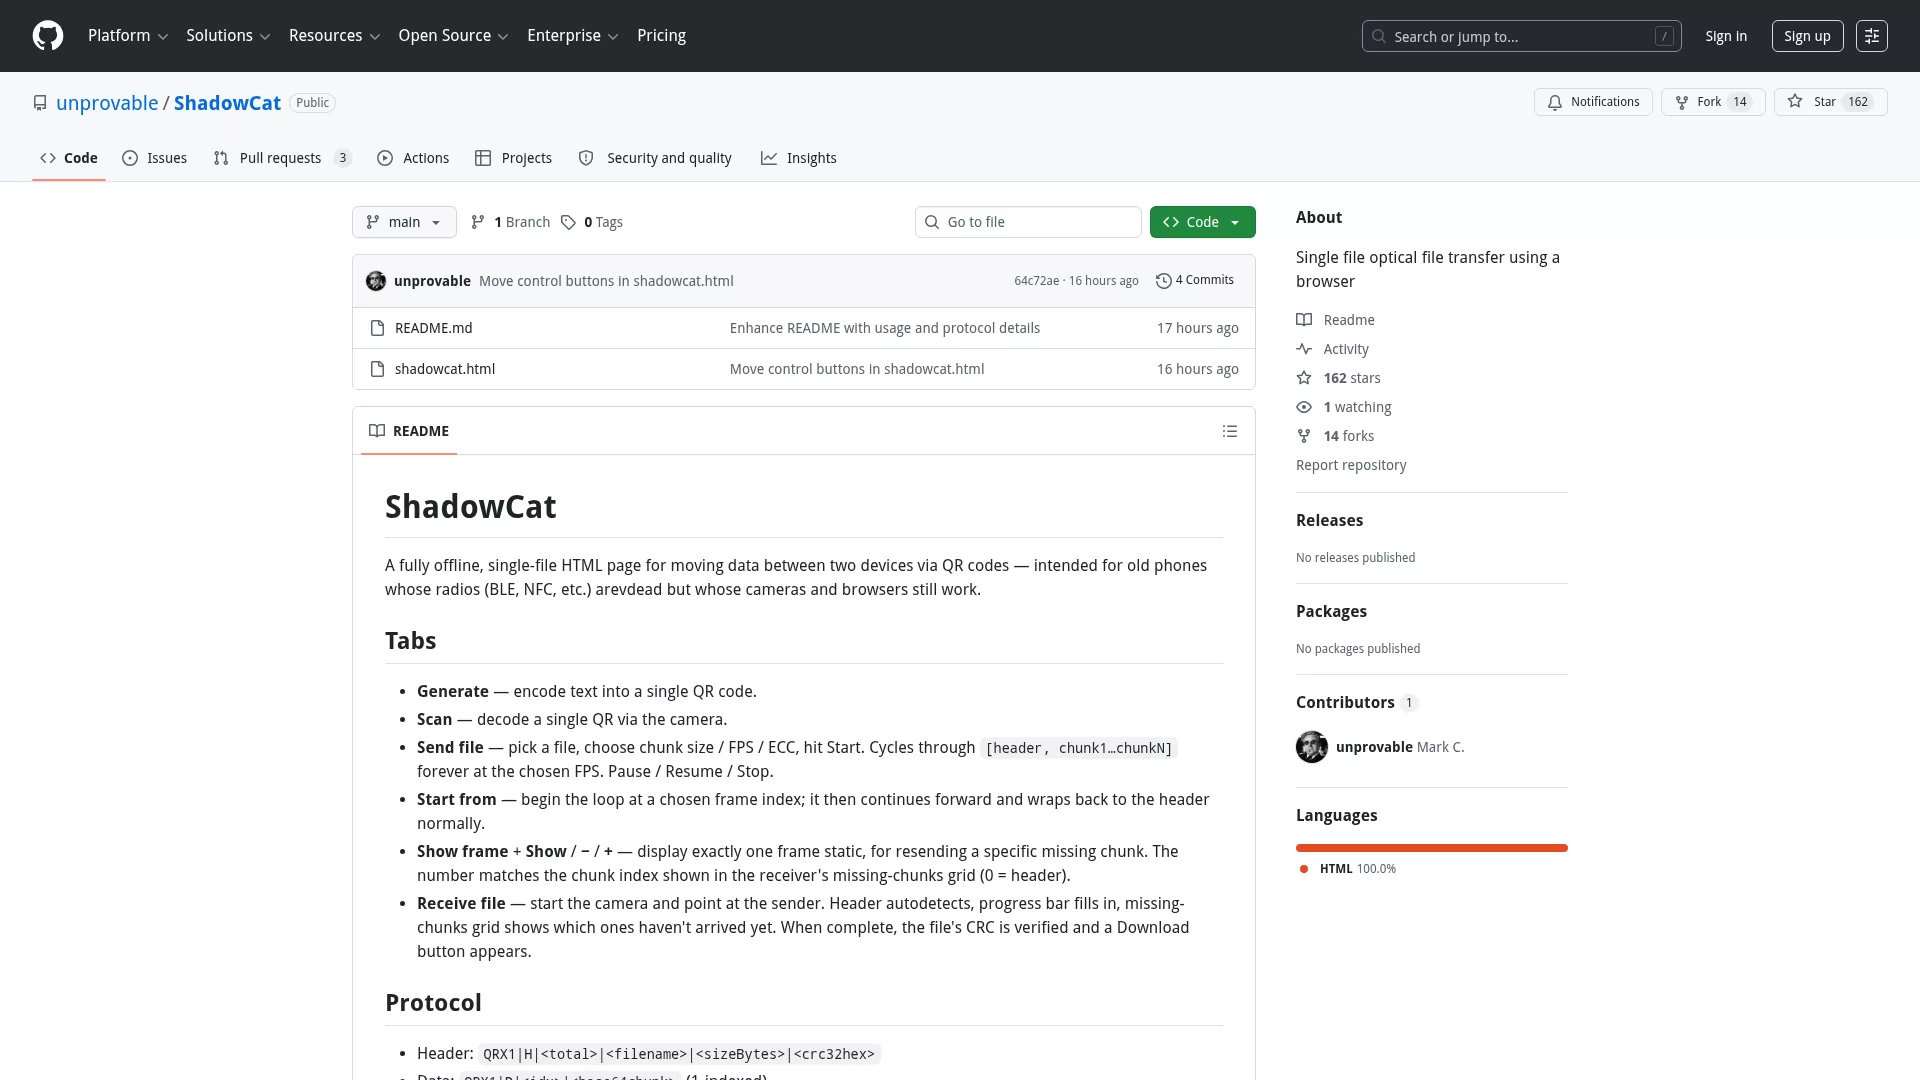Click the Sign in link
Viewport: 1920px width, 1080px height.
pos(1726,36)
